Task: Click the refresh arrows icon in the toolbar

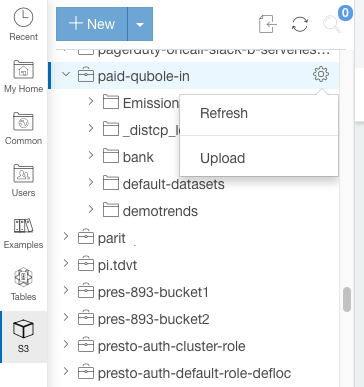Action: tap(300, 24)
